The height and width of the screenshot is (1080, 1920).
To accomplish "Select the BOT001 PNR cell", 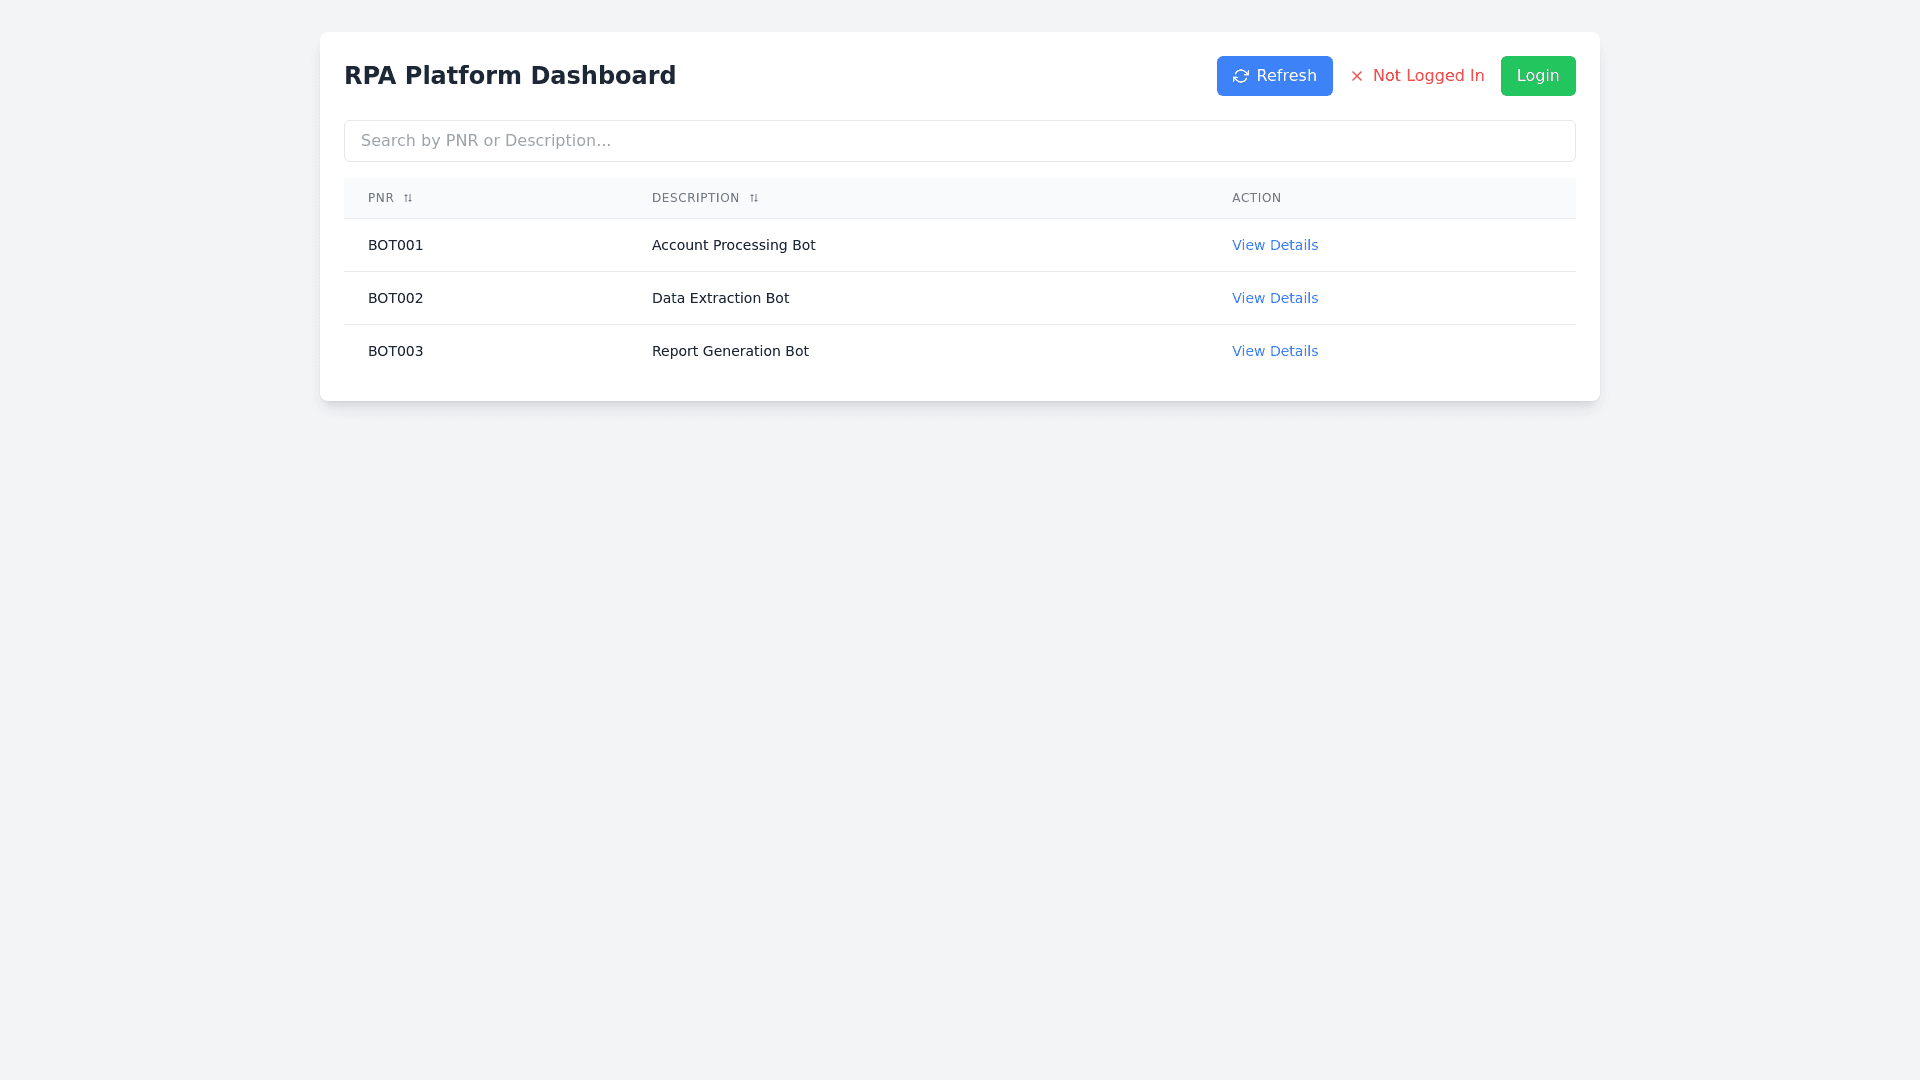I will (395, 245).
